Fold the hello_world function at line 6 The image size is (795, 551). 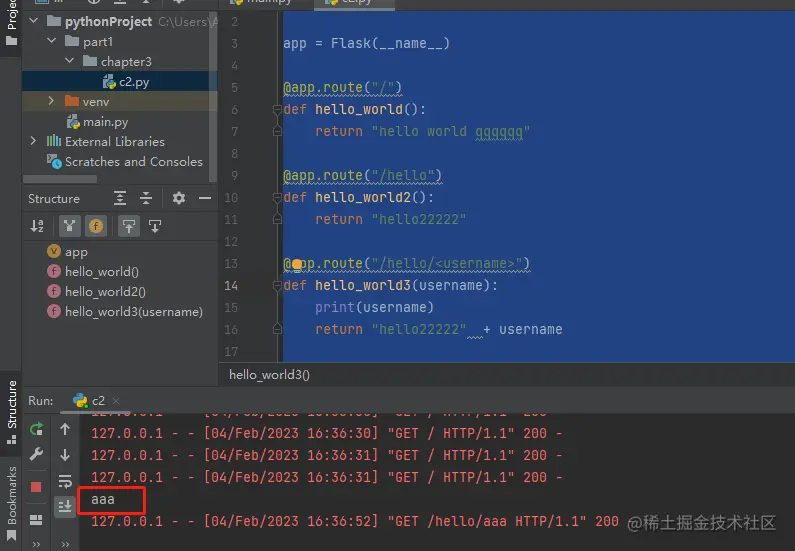pos(277,109)
